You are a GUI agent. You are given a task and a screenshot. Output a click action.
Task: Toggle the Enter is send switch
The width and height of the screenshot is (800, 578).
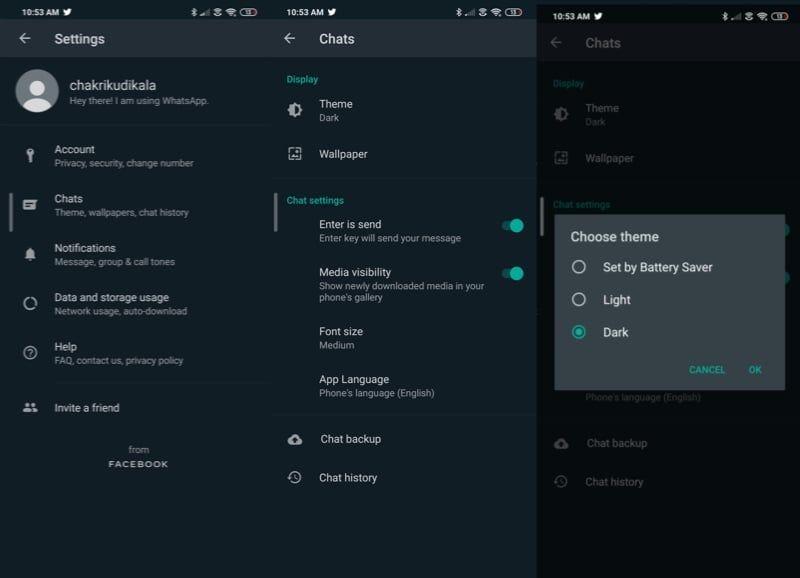pos(513,225)
